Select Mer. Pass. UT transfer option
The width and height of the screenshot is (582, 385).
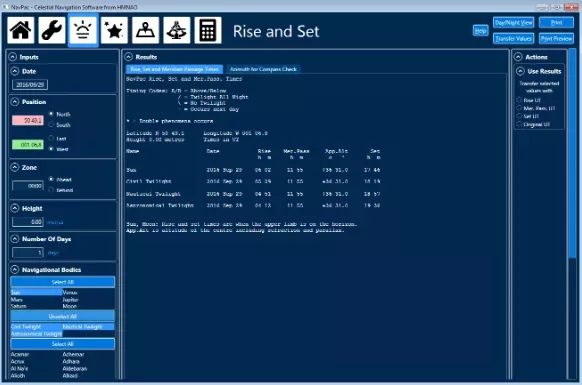[519, 108]
